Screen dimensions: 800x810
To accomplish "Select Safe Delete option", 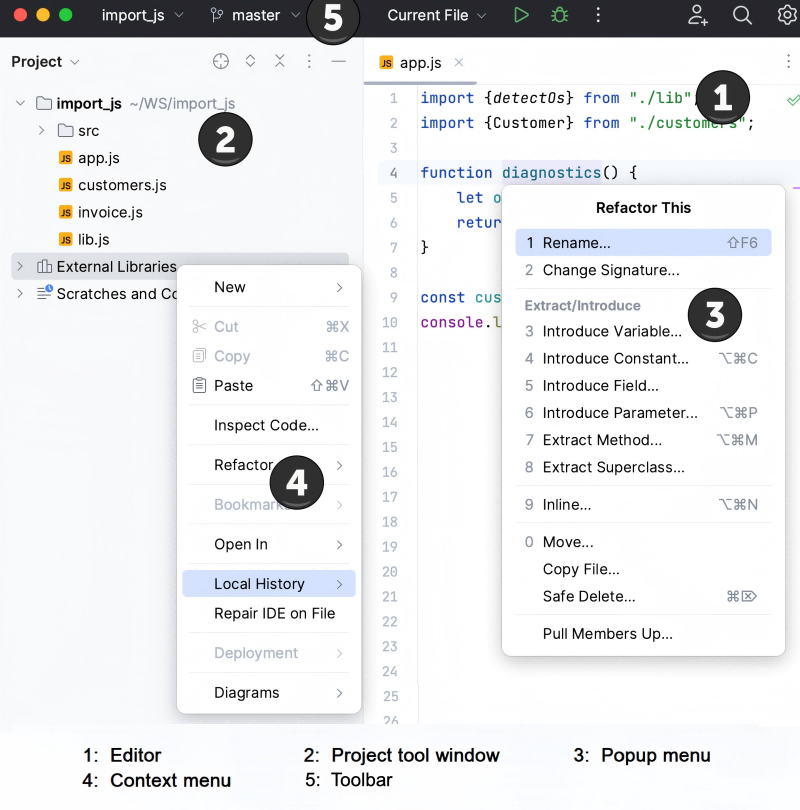I will pos(643,596).
